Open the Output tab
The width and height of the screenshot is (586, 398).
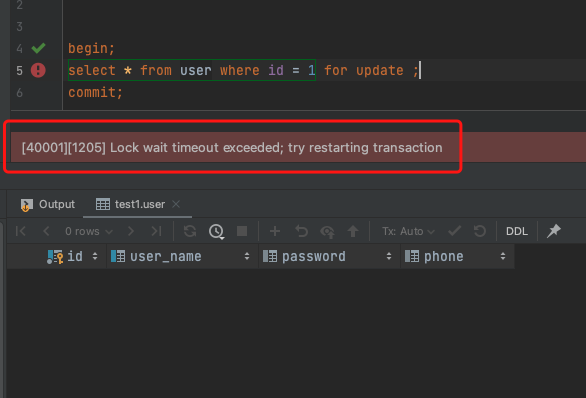click(48, 204)
